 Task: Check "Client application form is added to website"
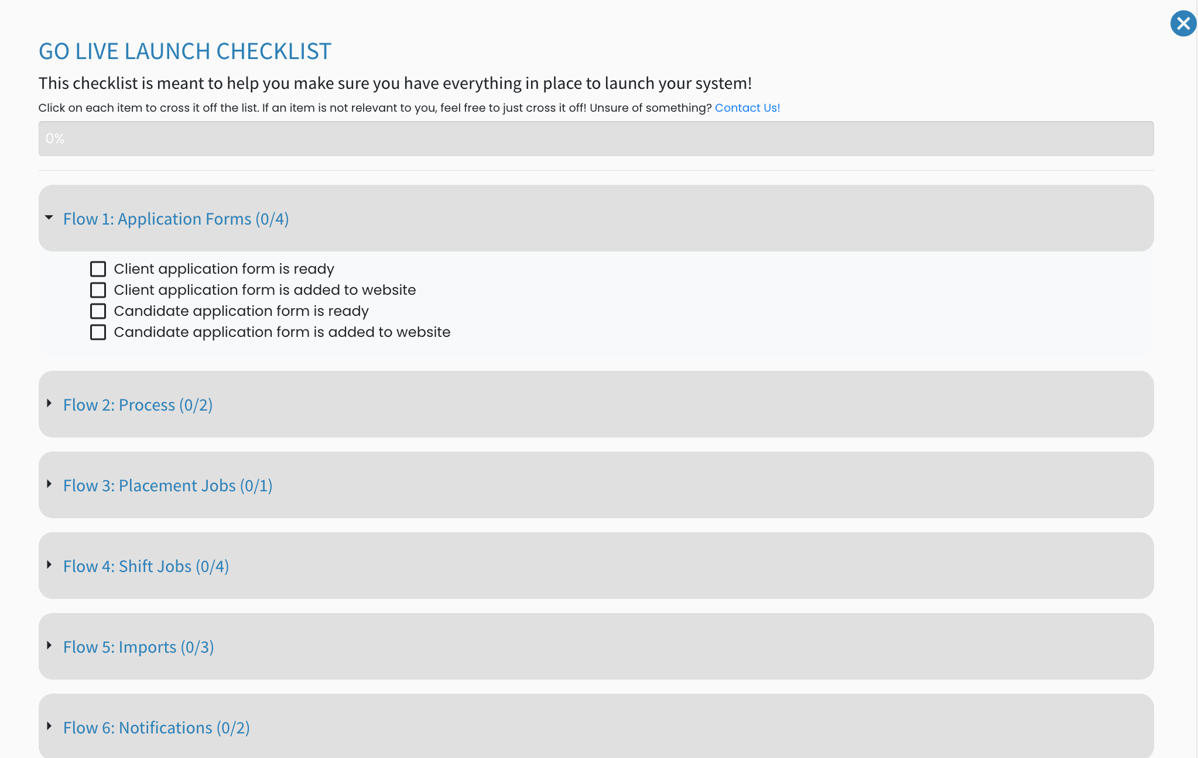[97, 289]
